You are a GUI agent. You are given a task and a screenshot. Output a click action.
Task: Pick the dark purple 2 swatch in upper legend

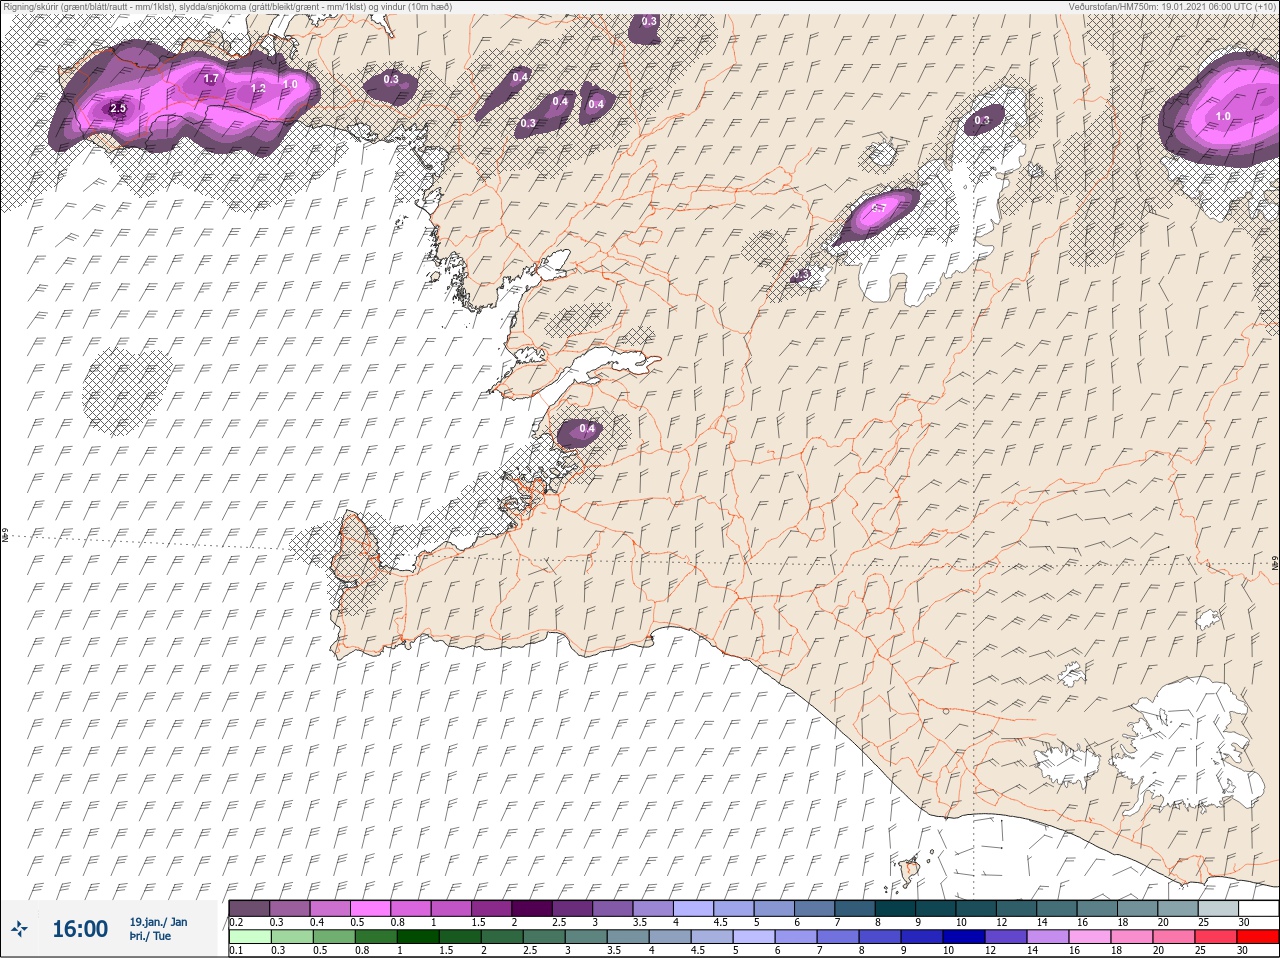tap(533, 908)
